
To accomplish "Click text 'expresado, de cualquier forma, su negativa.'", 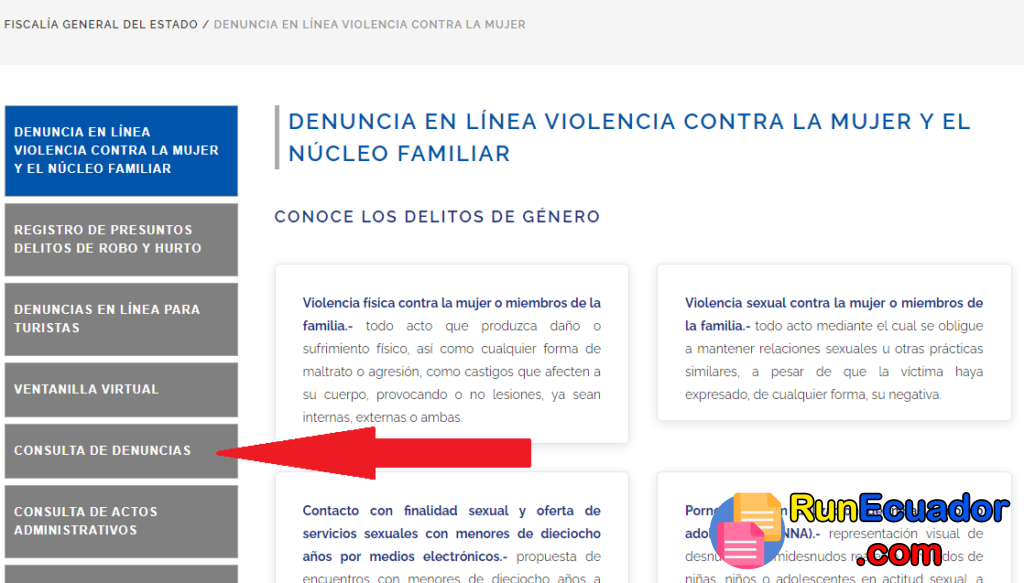I will [x=813, y=394].
